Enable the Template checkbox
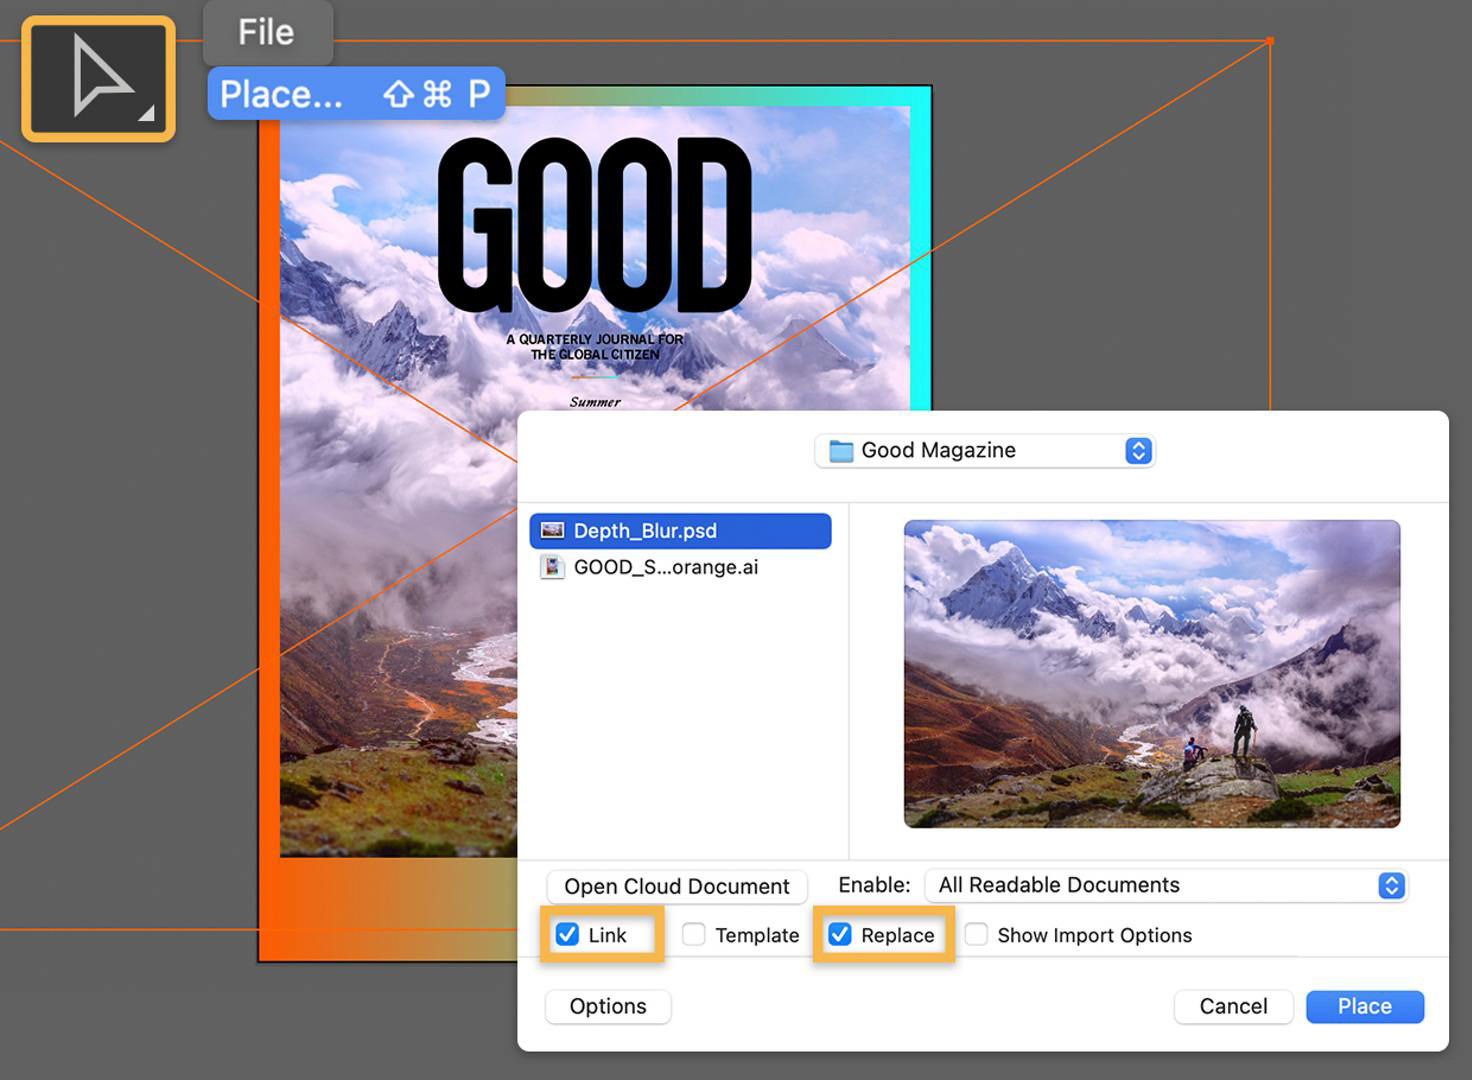 coord(693,934)
